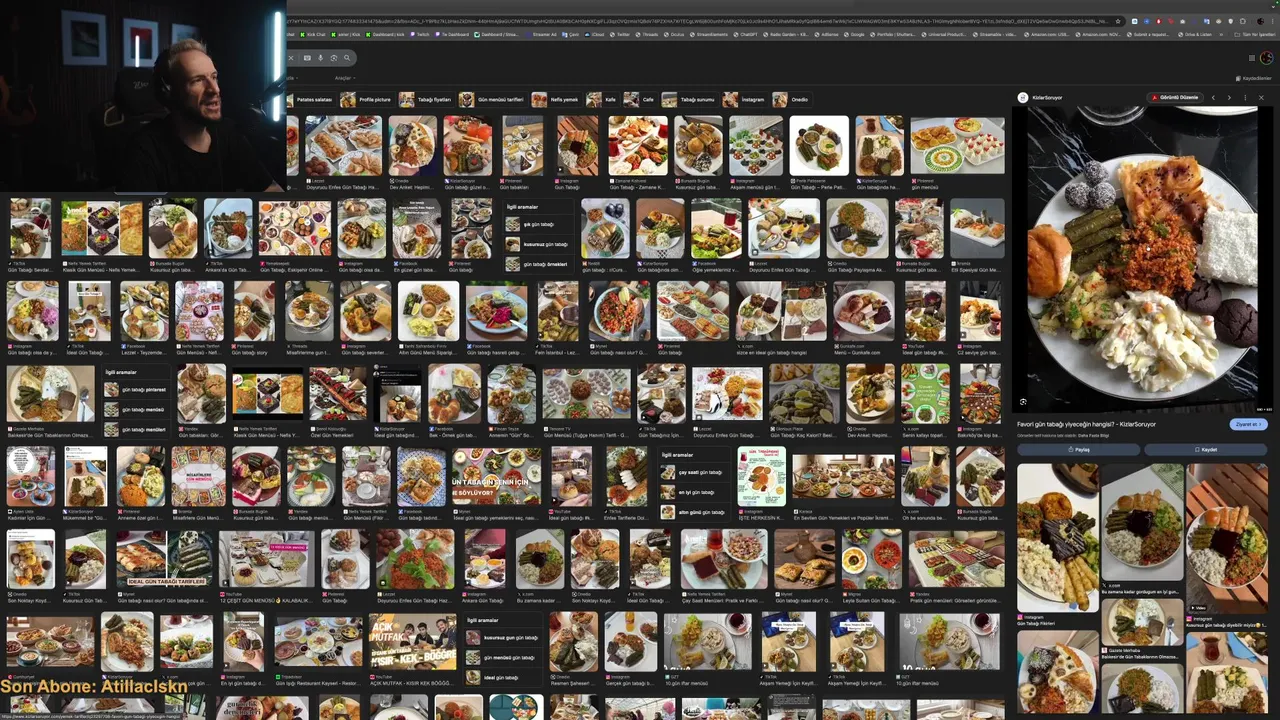Select the Onedio filter chip
The height and width of the screenshot is (720, 1280).
click(x=791, y=100)
